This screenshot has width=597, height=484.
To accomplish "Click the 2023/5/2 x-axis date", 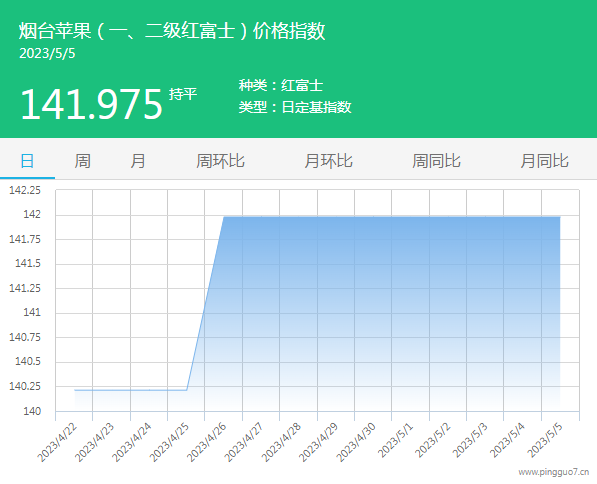I will point(433,440).
